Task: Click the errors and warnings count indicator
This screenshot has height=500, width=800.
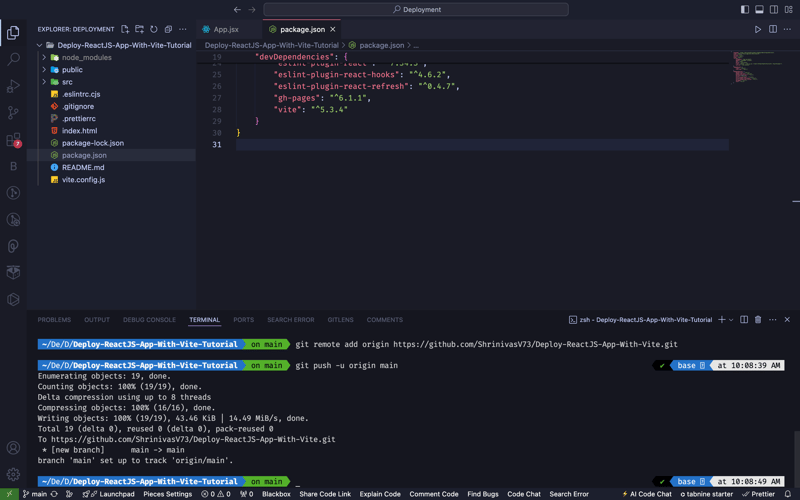Action: pyautogui.click(x=215, y=494)
